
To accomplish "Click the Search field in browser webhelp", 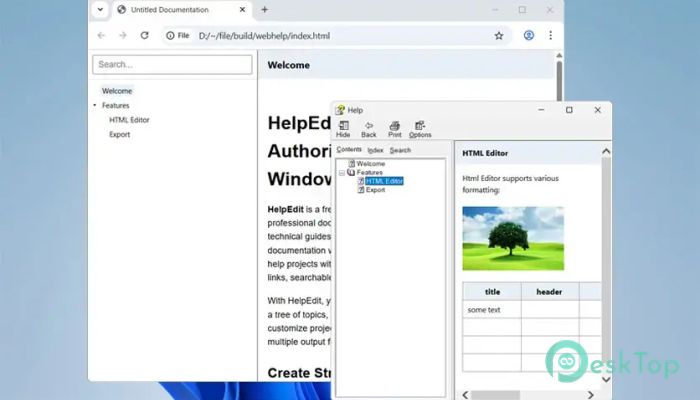I will (172, 64).
